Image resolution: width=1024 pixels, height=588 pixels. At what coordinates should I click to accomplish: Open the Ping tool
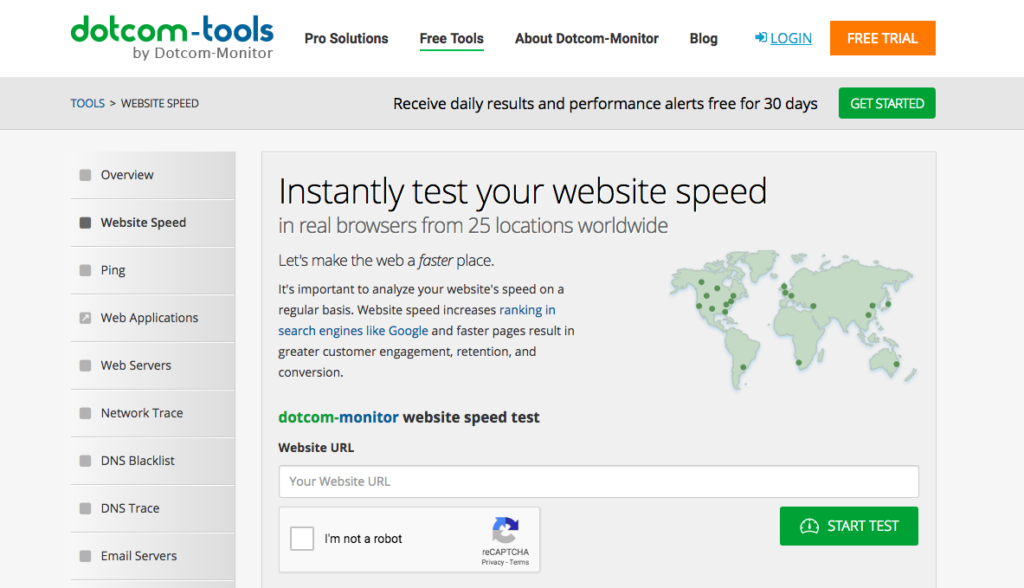point(153,270)
